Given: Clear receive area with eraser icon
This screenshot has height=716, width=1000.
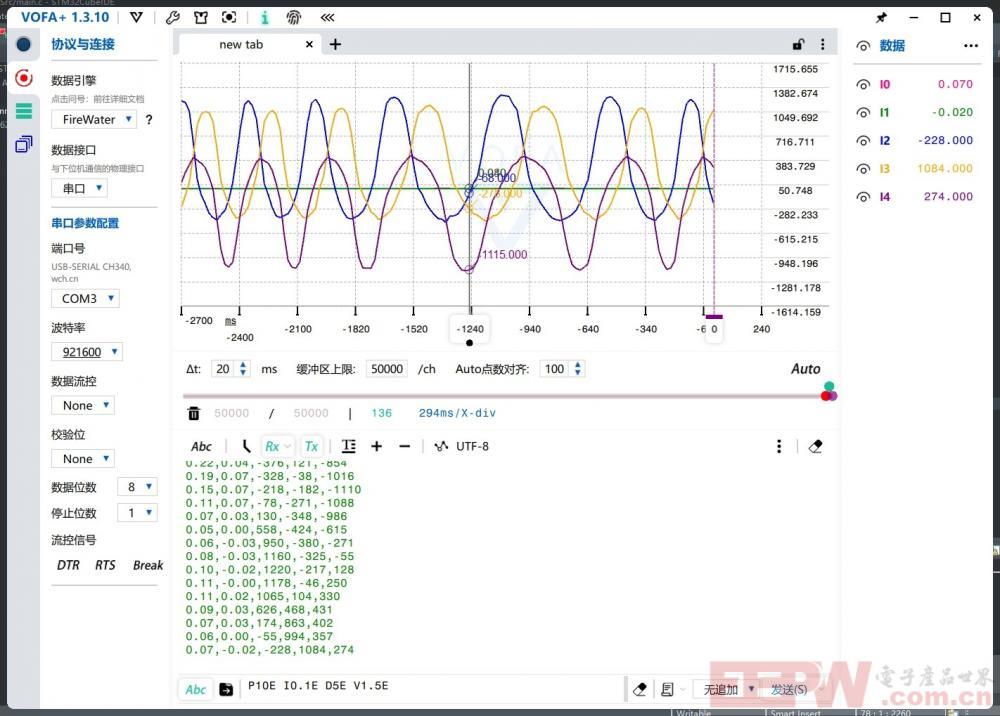Looking at the screenshot, I should (x=815, y=446).
